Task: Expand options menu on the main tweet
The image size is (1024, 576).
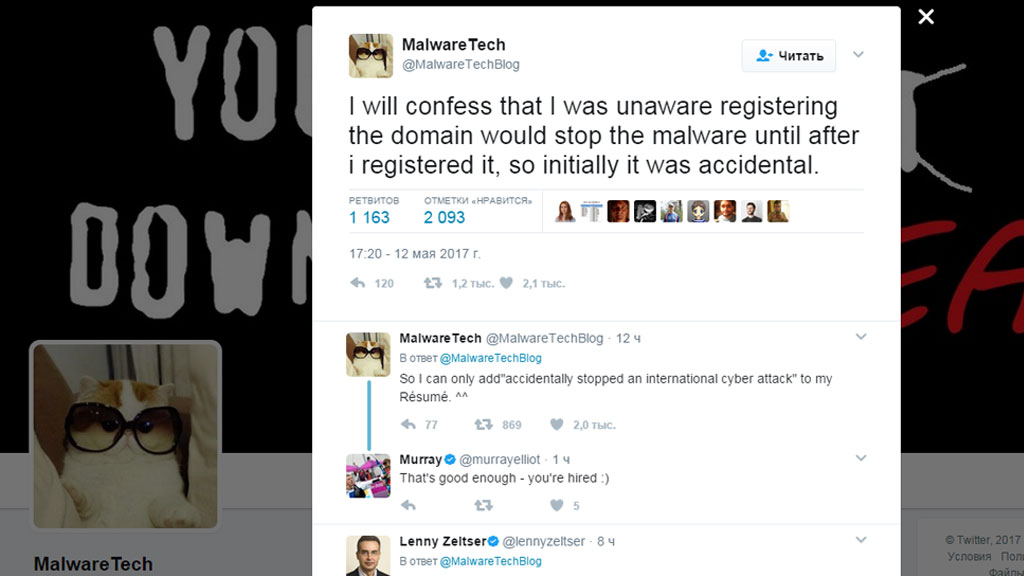Action: click(x=858, y=54)
